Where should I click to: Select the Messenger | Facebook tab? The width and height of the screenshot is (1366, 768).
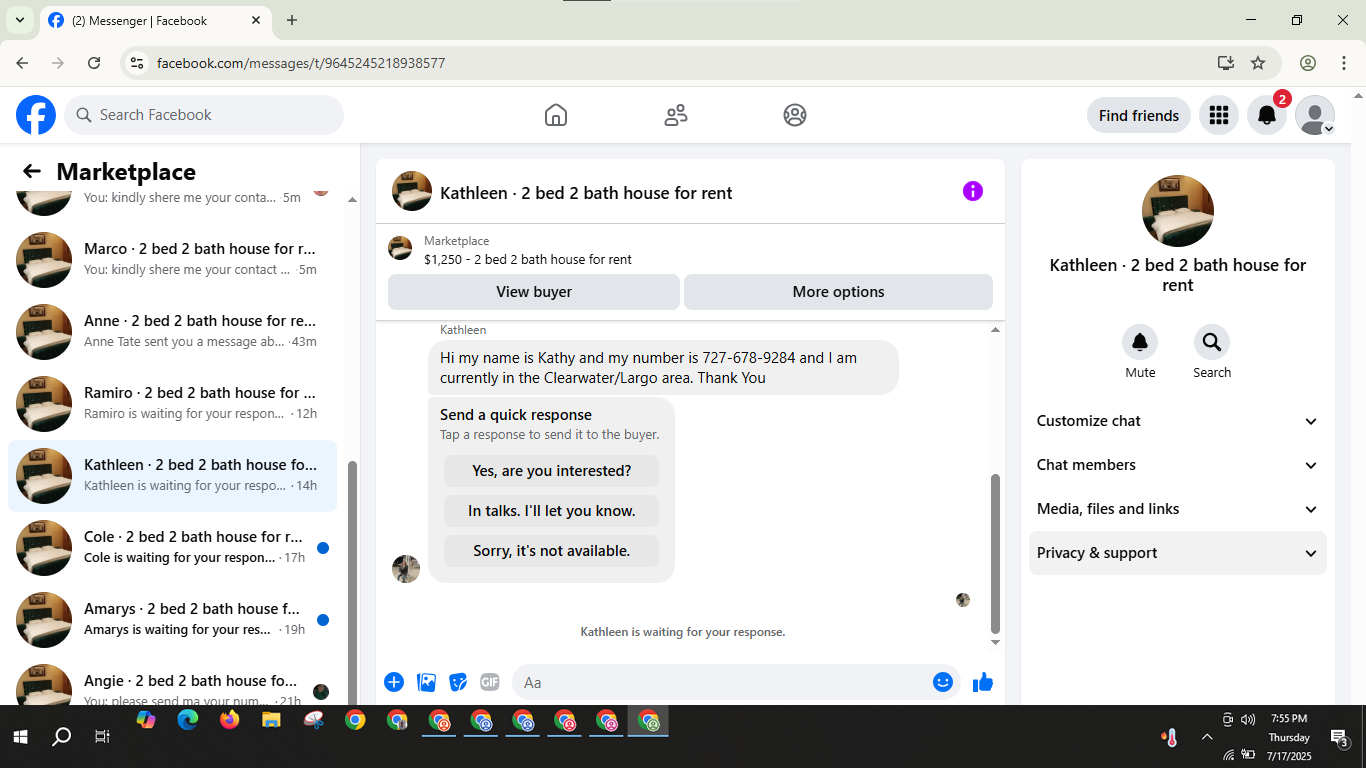[155, 20]
